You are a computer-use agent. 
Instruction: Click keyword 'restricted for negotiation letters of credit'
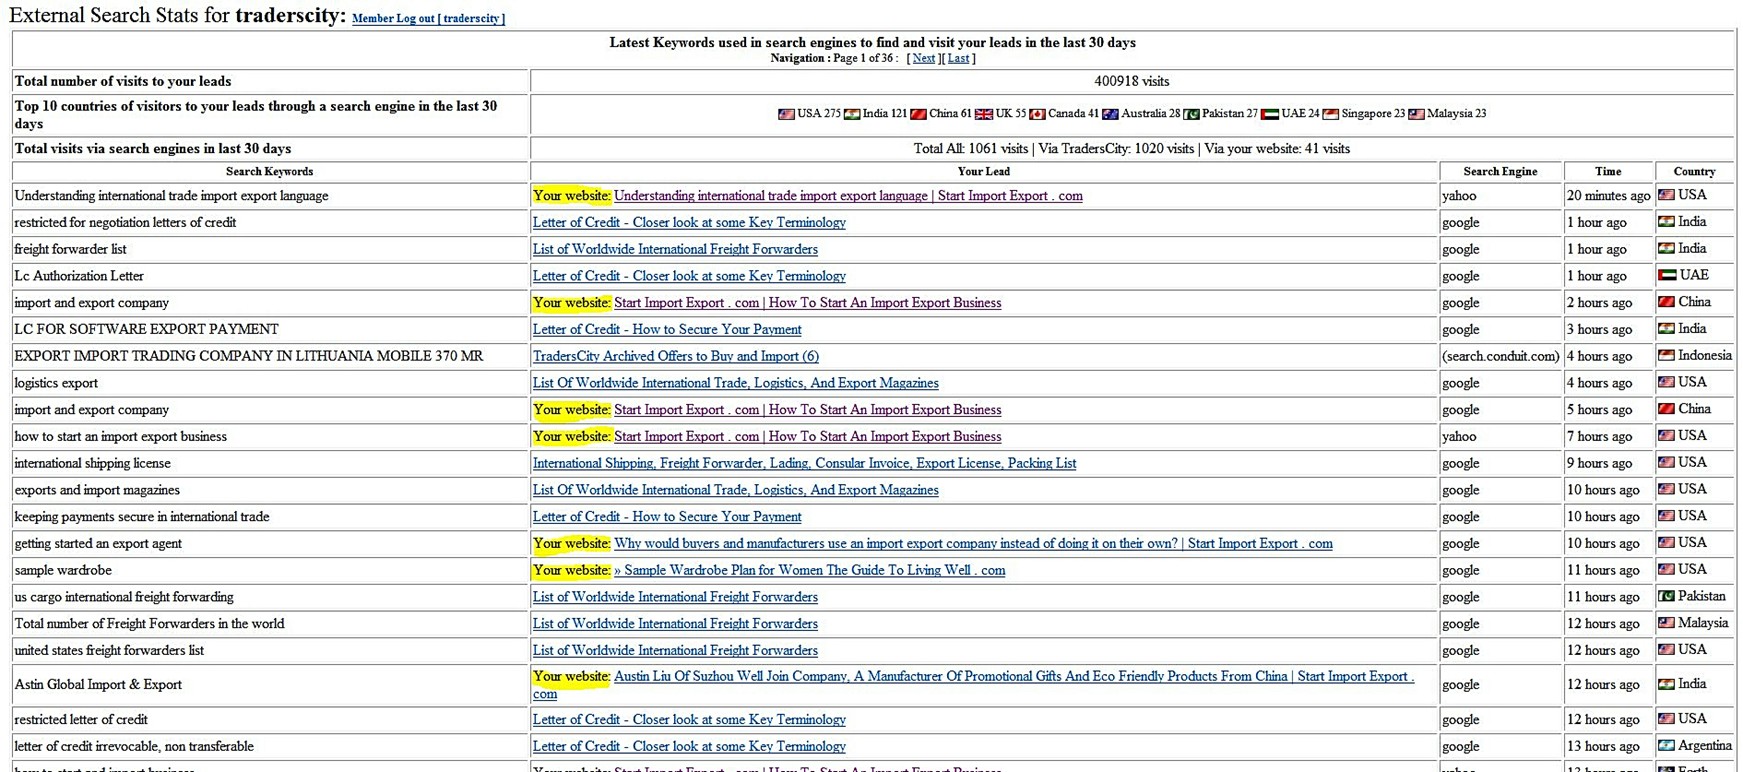click(x=125, y=222)
